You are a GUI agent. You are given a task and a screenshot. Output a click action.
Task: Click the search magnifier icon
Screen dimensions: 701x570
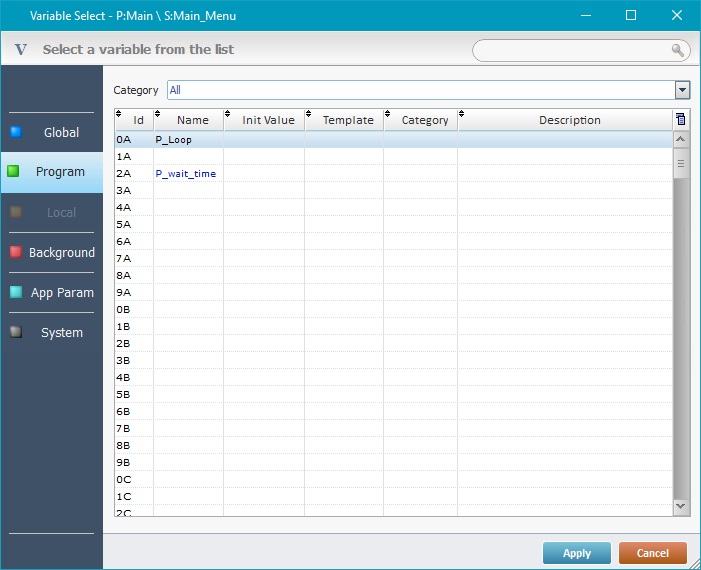click(678, 50)
